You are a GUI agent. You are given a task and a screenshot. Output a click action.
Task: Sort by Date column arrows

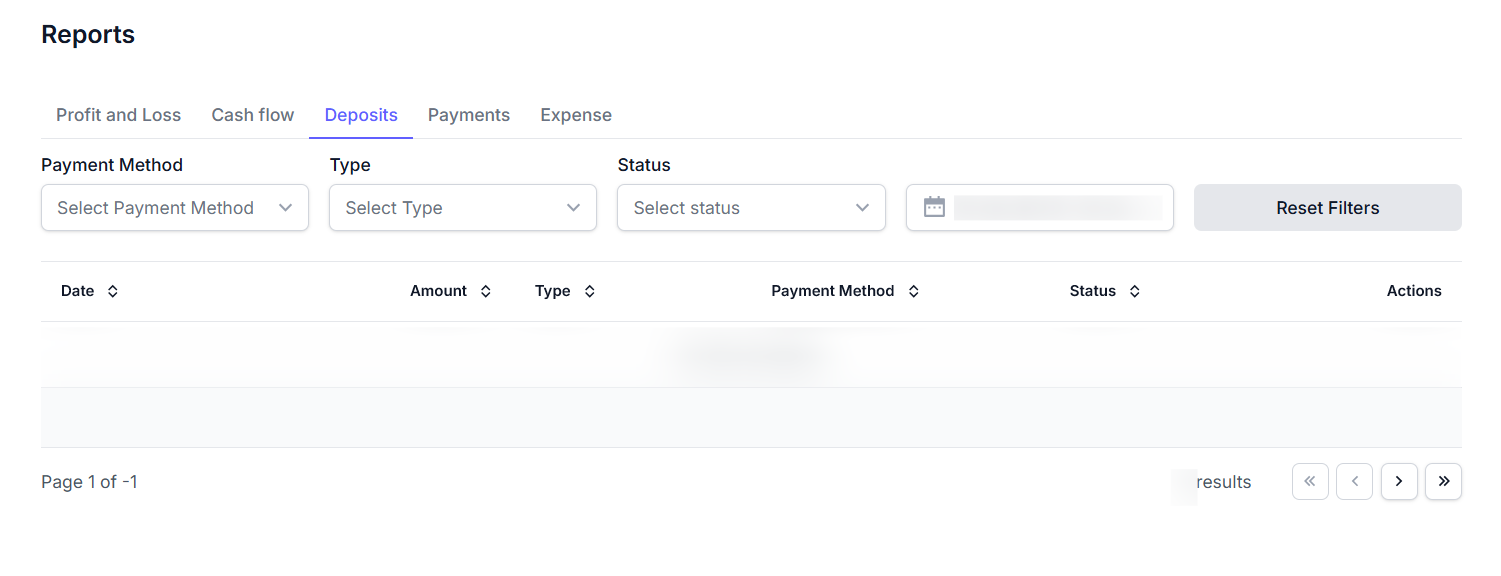click(x=113, y=291)
